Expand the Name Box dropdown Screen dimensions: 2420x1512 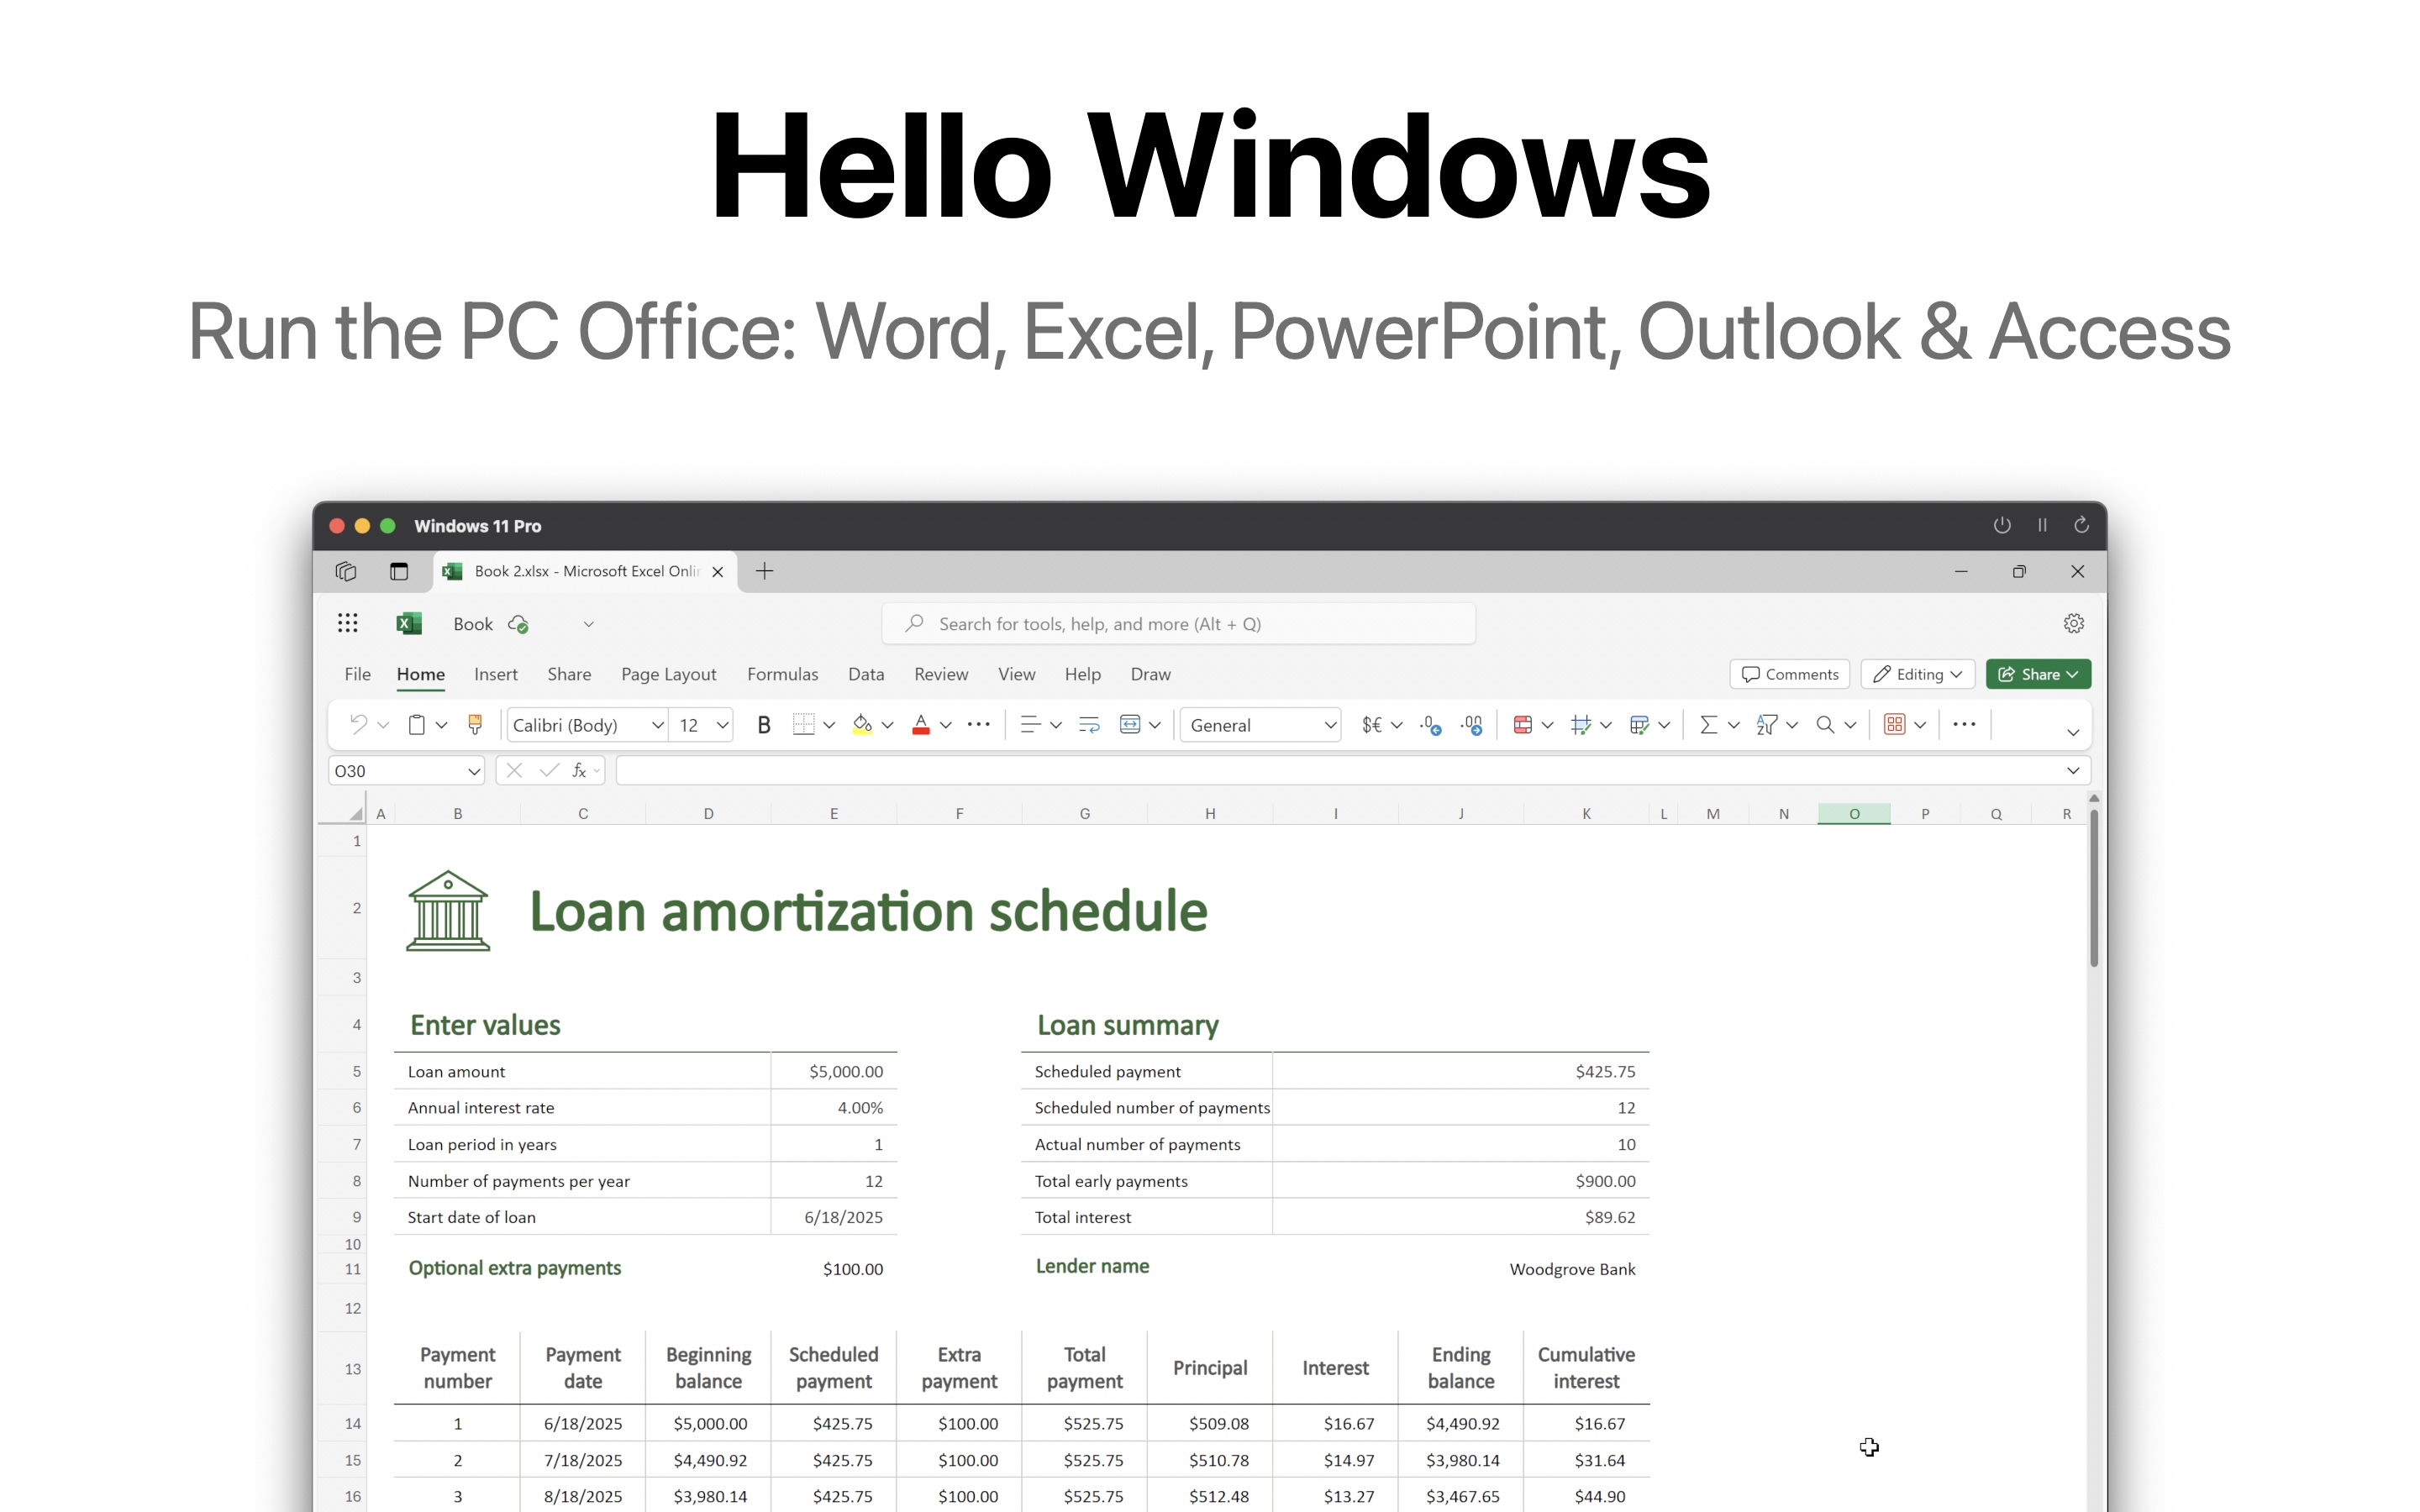473,771
